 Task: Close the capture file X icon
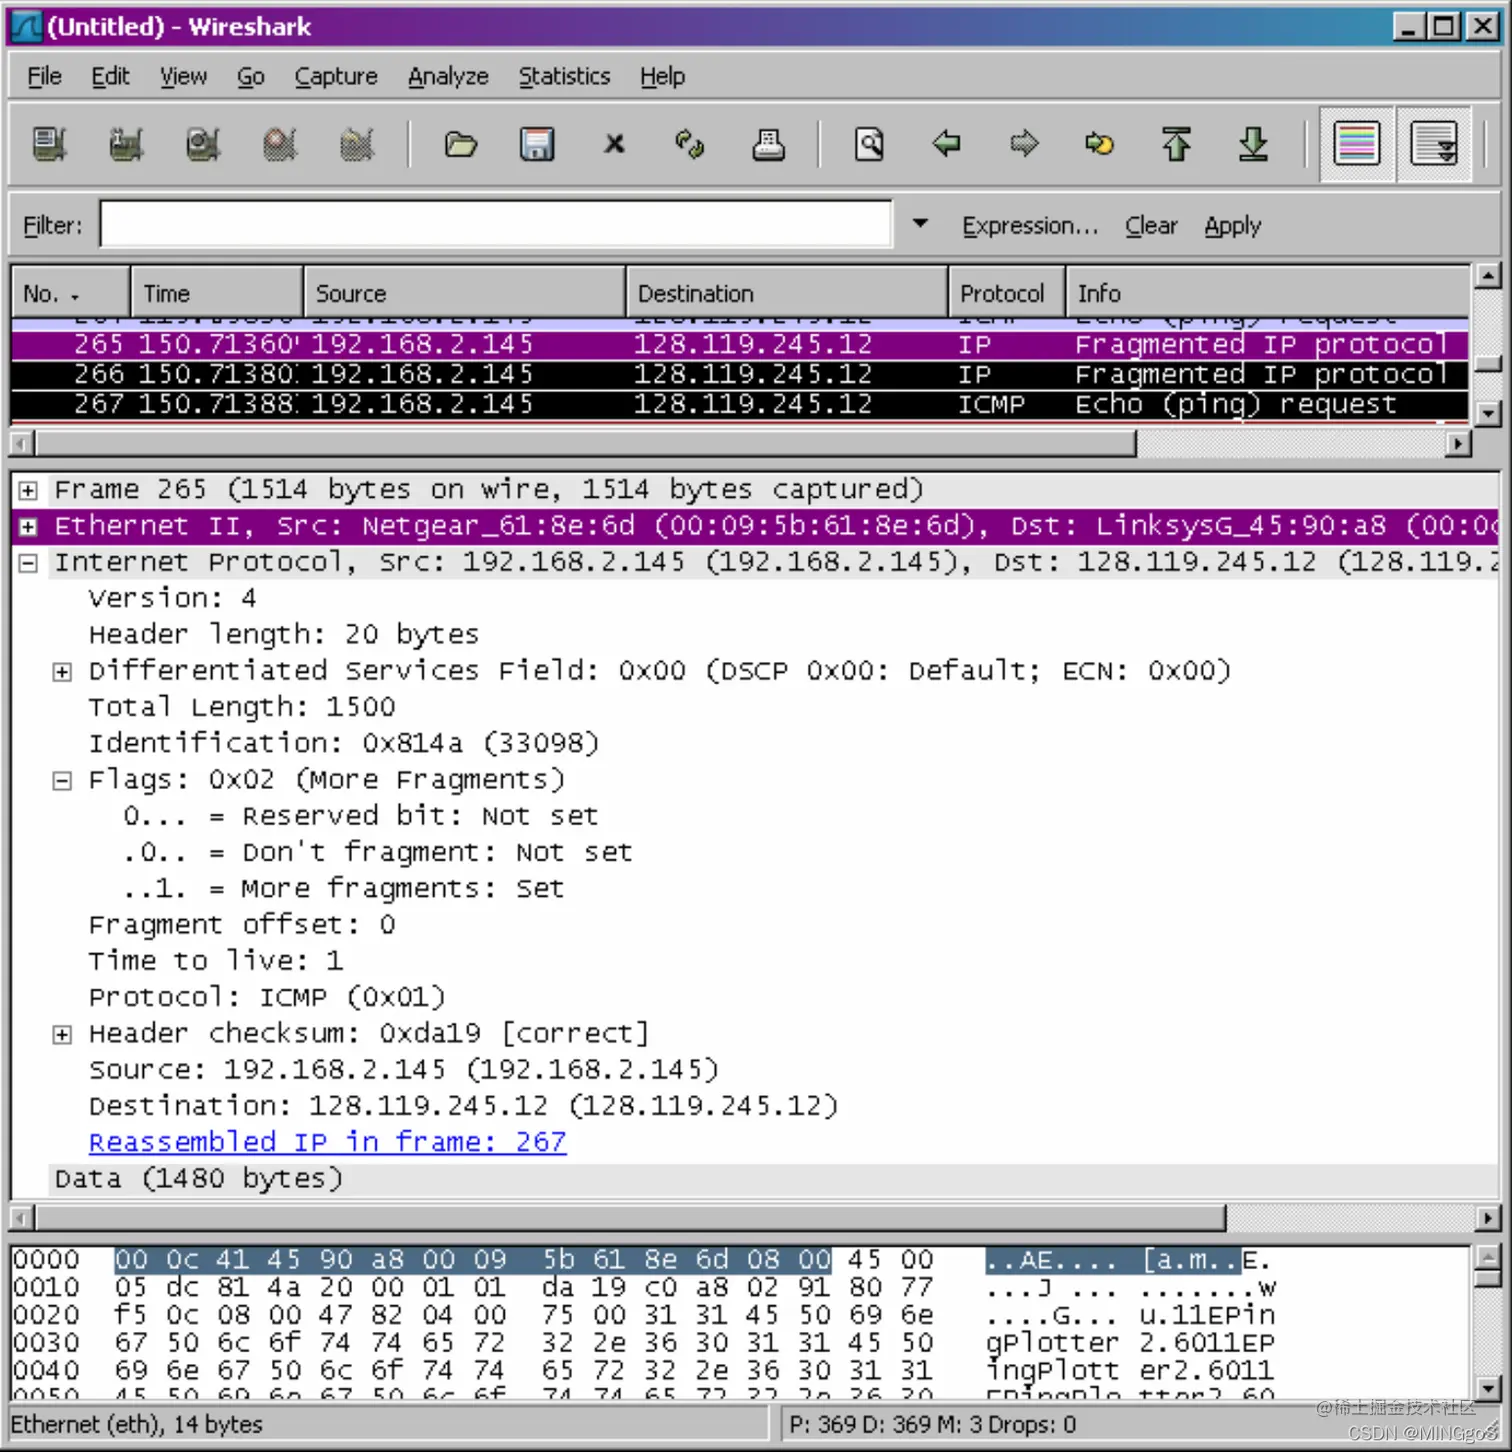coord(614,145)
